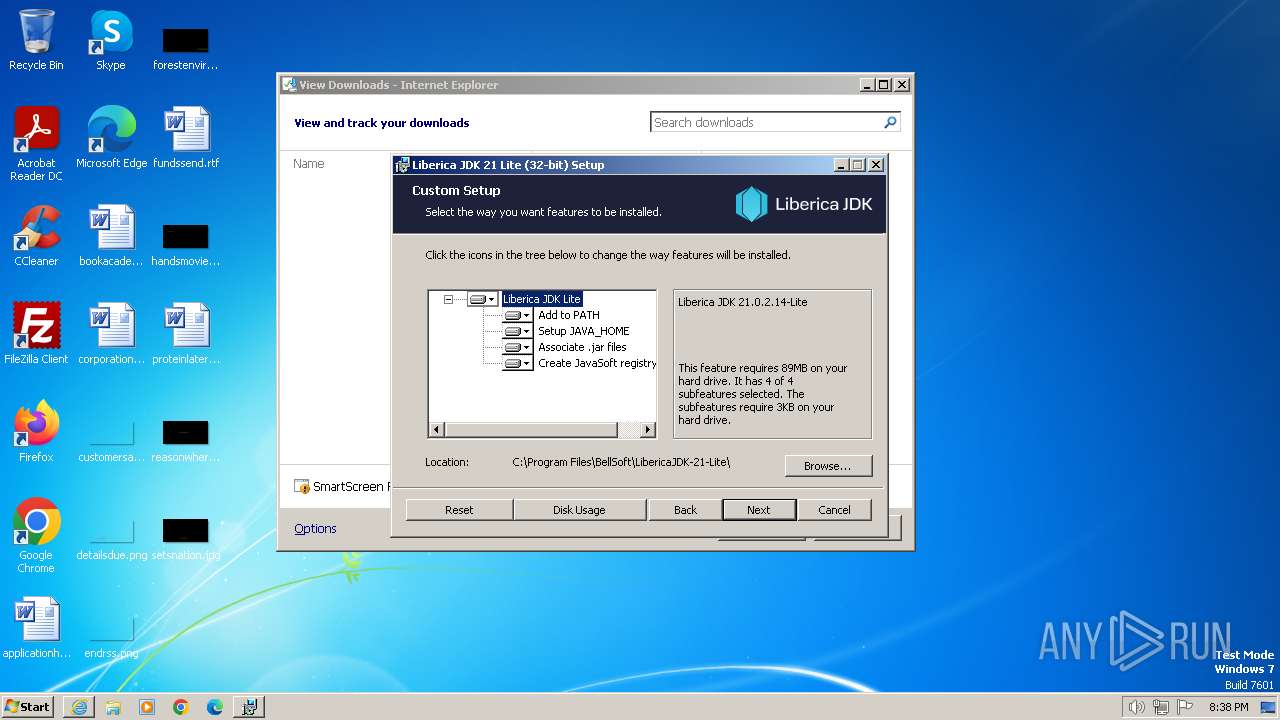Screen dimensions: 1280x720
Task: Open the Options link in View Downloads
Action: [x=315, y=529]
